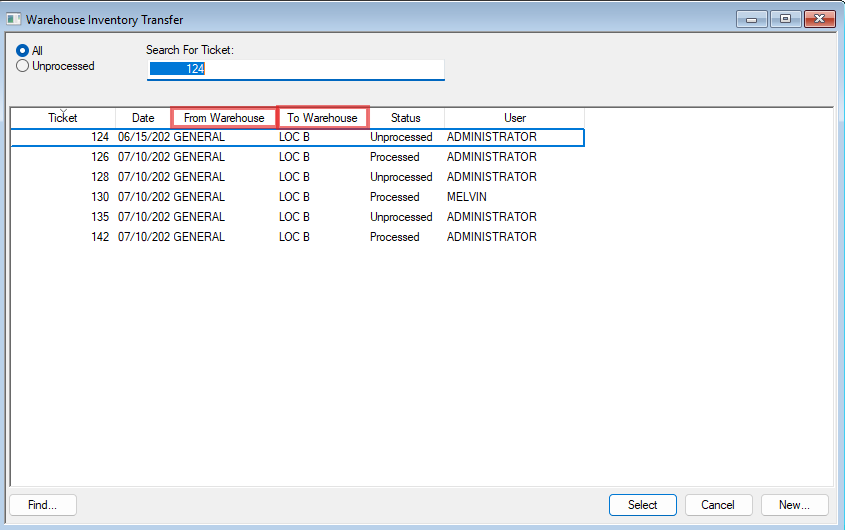This screenshot has width=845, height=530.
Task: Open the Find... dialog
Action: [x=43, y=505]
